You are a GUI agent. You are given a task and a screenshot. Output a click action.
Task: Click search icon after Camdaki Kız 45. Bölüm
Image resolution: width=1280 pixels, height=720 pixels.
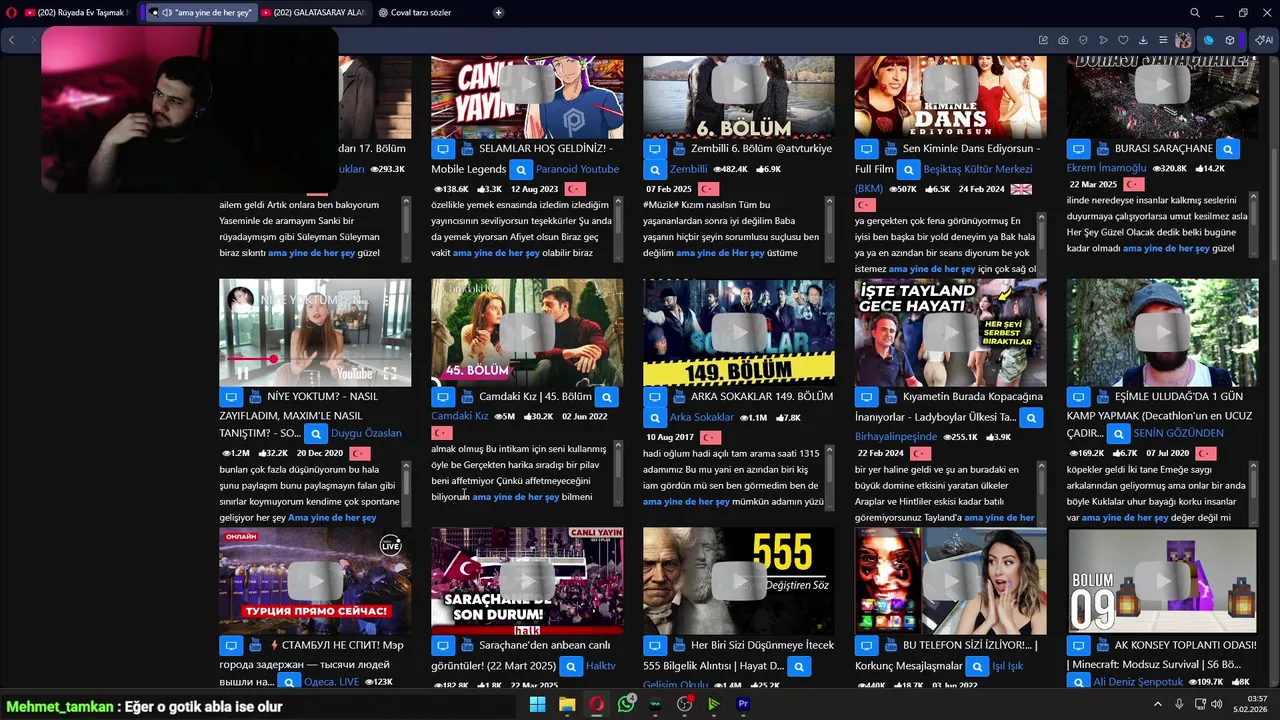coord(607,397)
